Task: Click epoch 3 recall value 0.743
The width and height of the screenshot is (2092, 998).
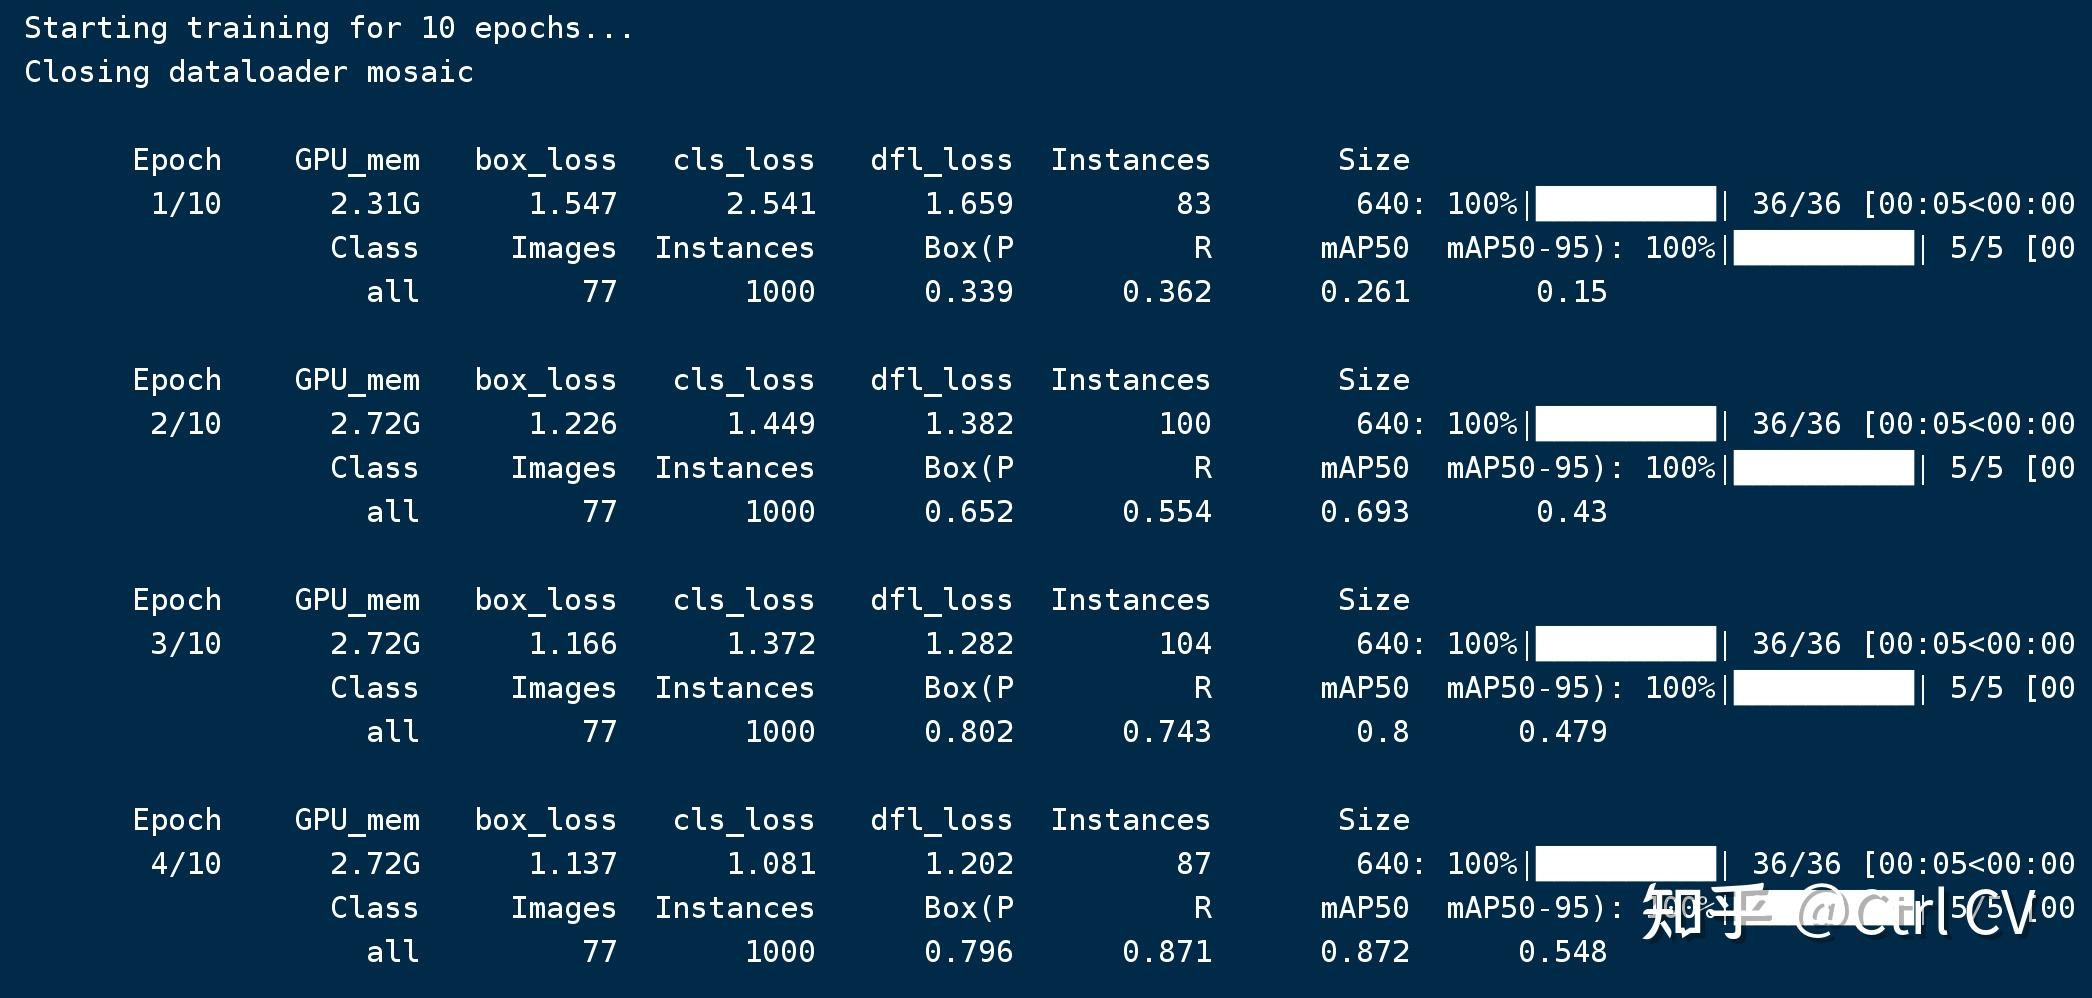Action: [x=1167, y=732]
